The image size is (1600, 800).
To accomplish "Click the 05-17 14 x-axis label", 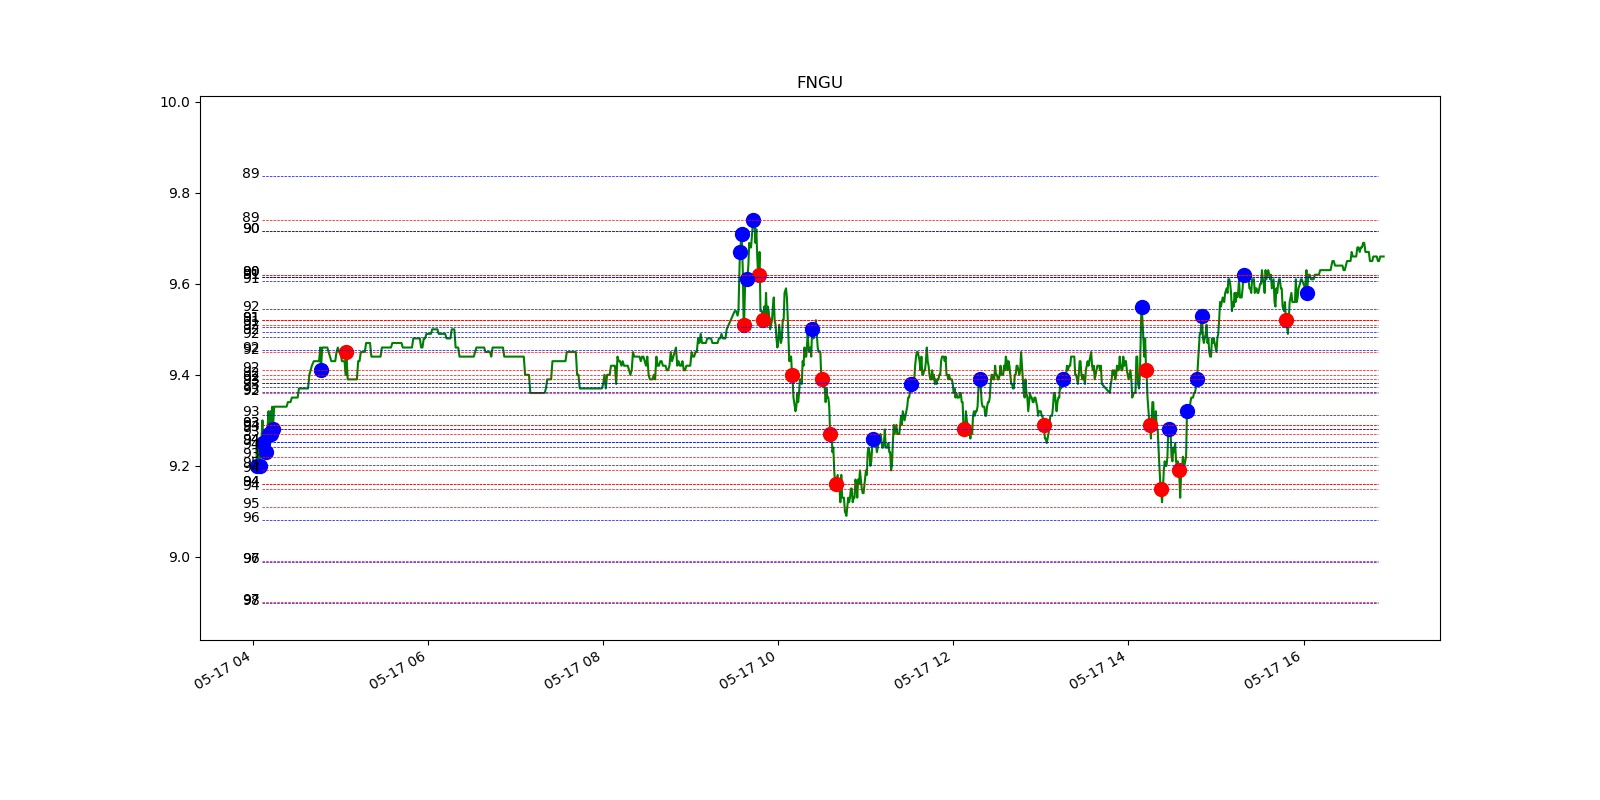I will coord(1098,668).
